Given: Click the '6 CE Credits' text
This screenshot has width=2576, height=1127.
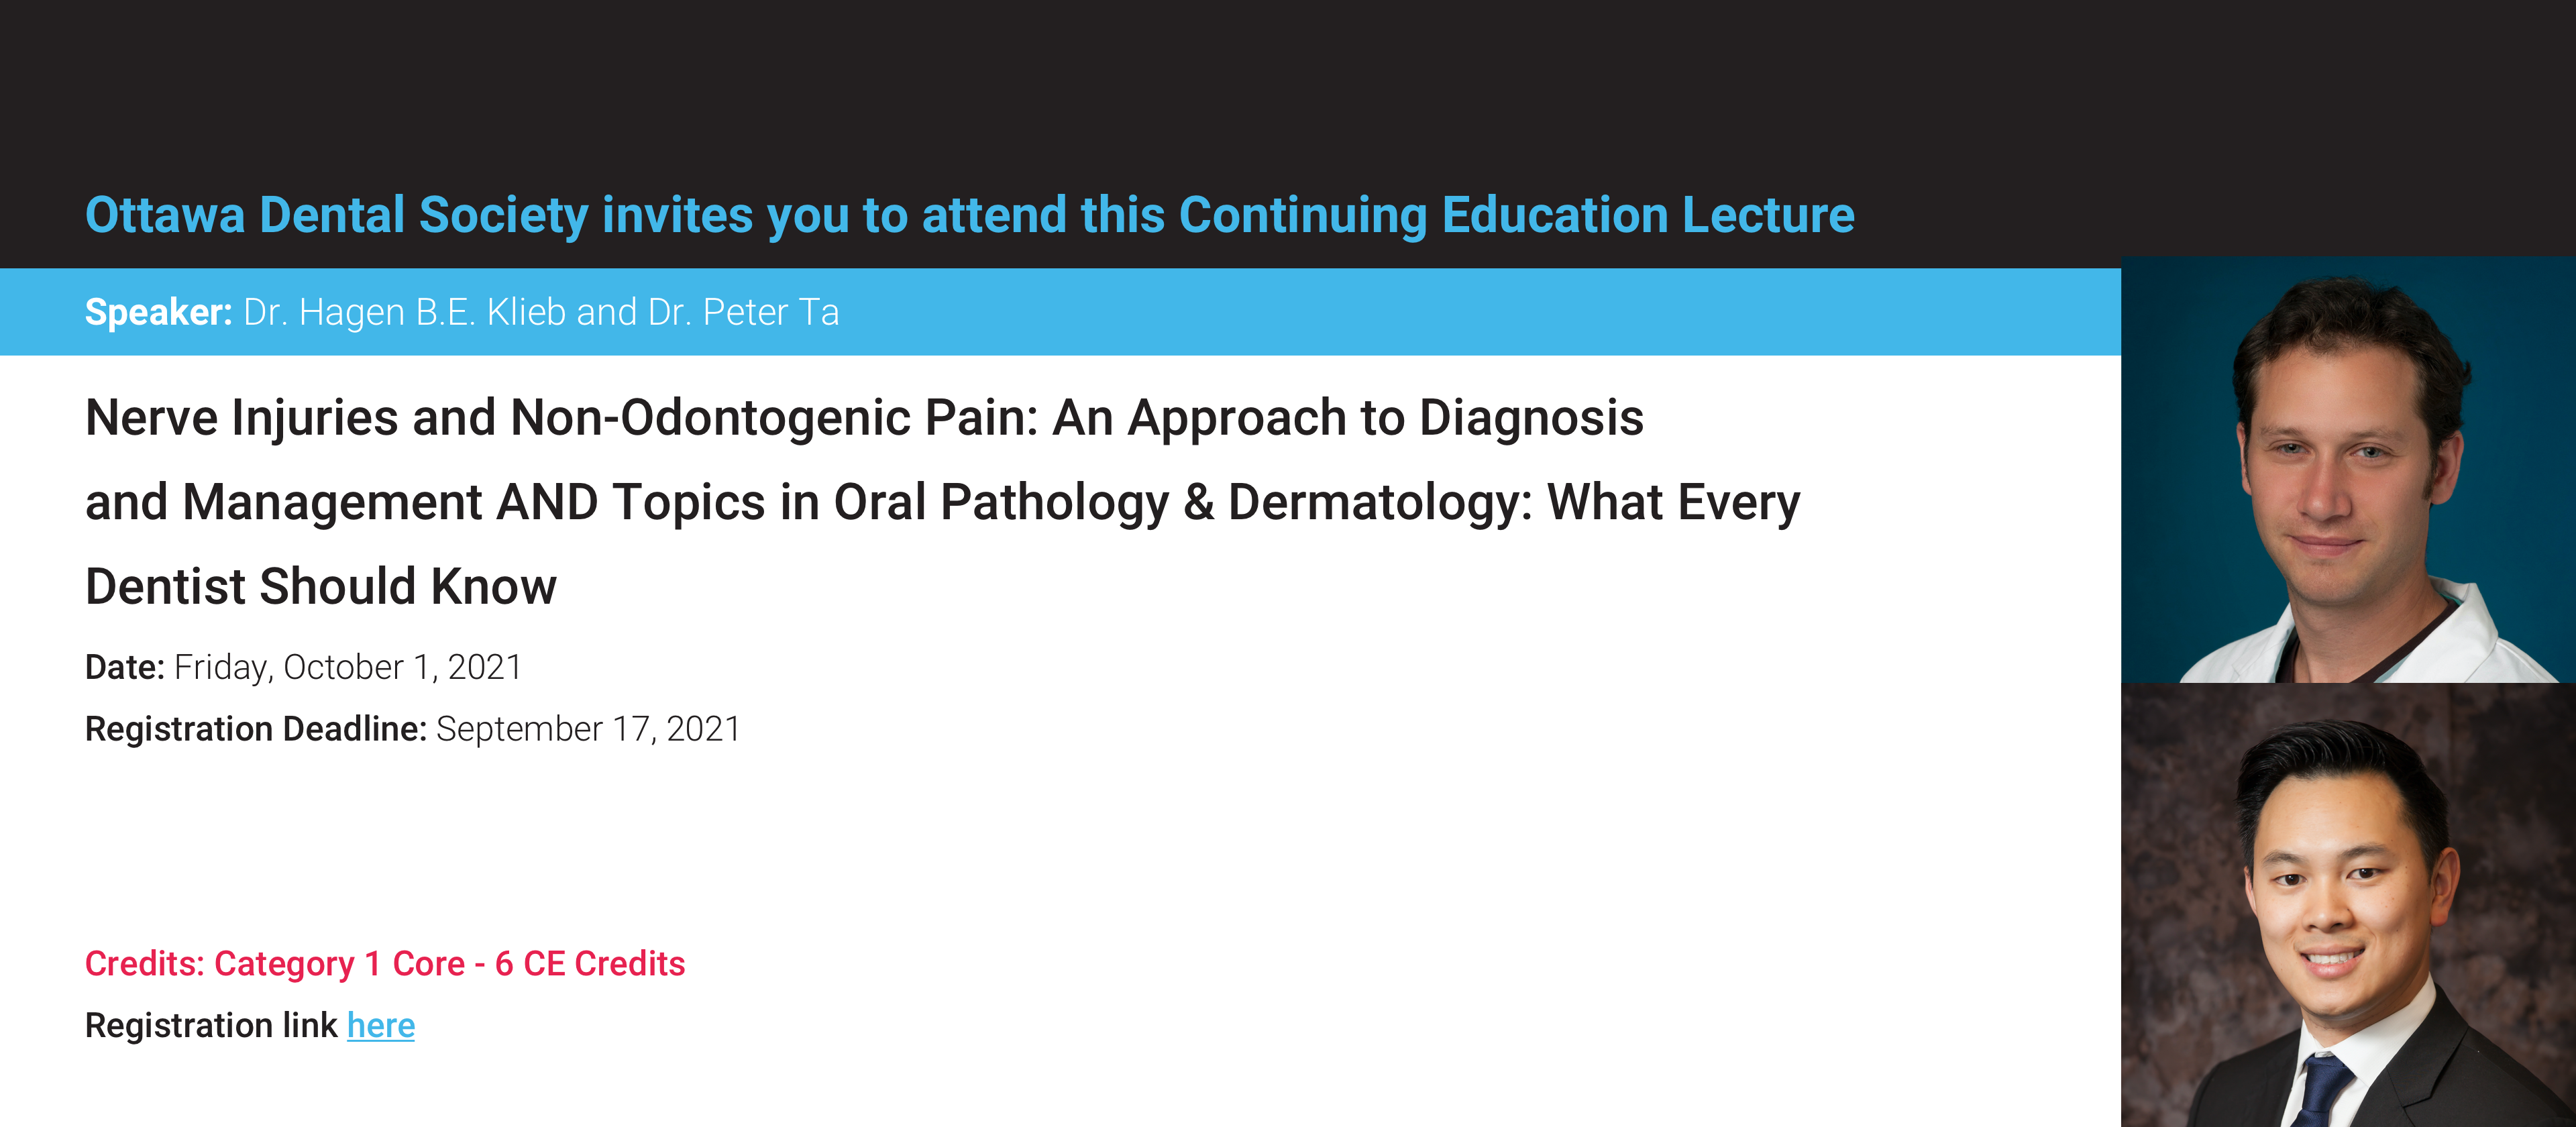Looking at the screenshot, I should (x=590, y=963).
